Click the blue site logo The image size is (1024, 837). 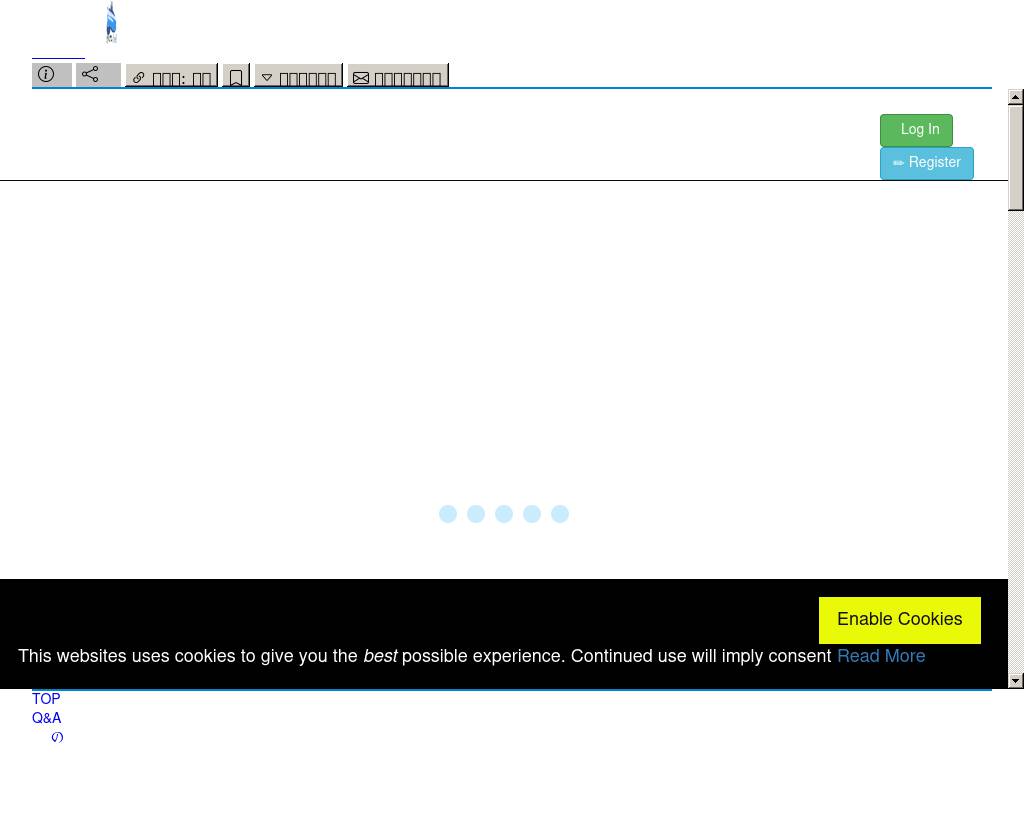tap(111, 22)
